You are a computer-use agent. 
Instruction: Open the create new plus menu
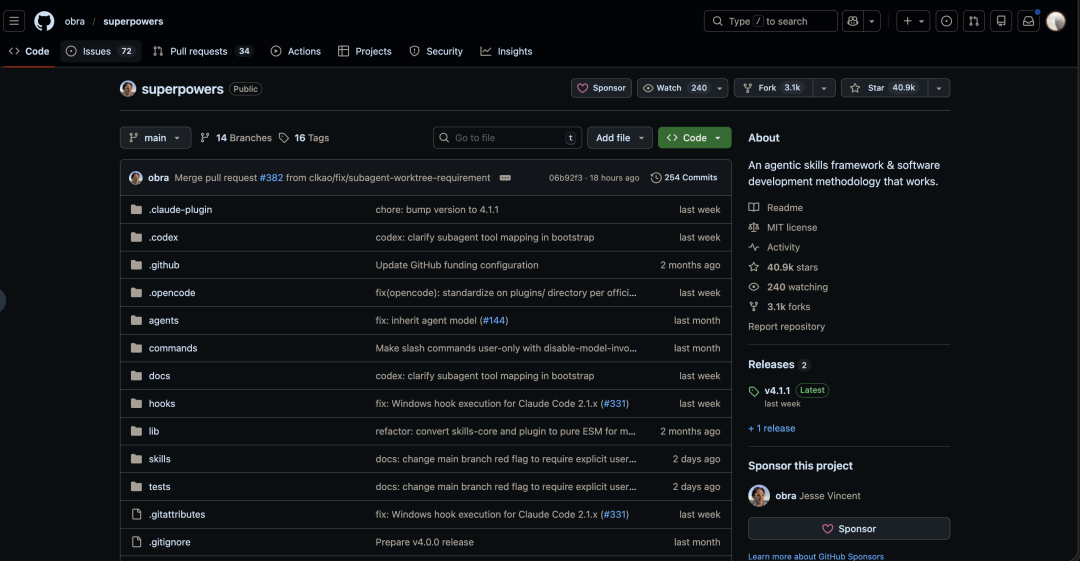pos(913,21)
